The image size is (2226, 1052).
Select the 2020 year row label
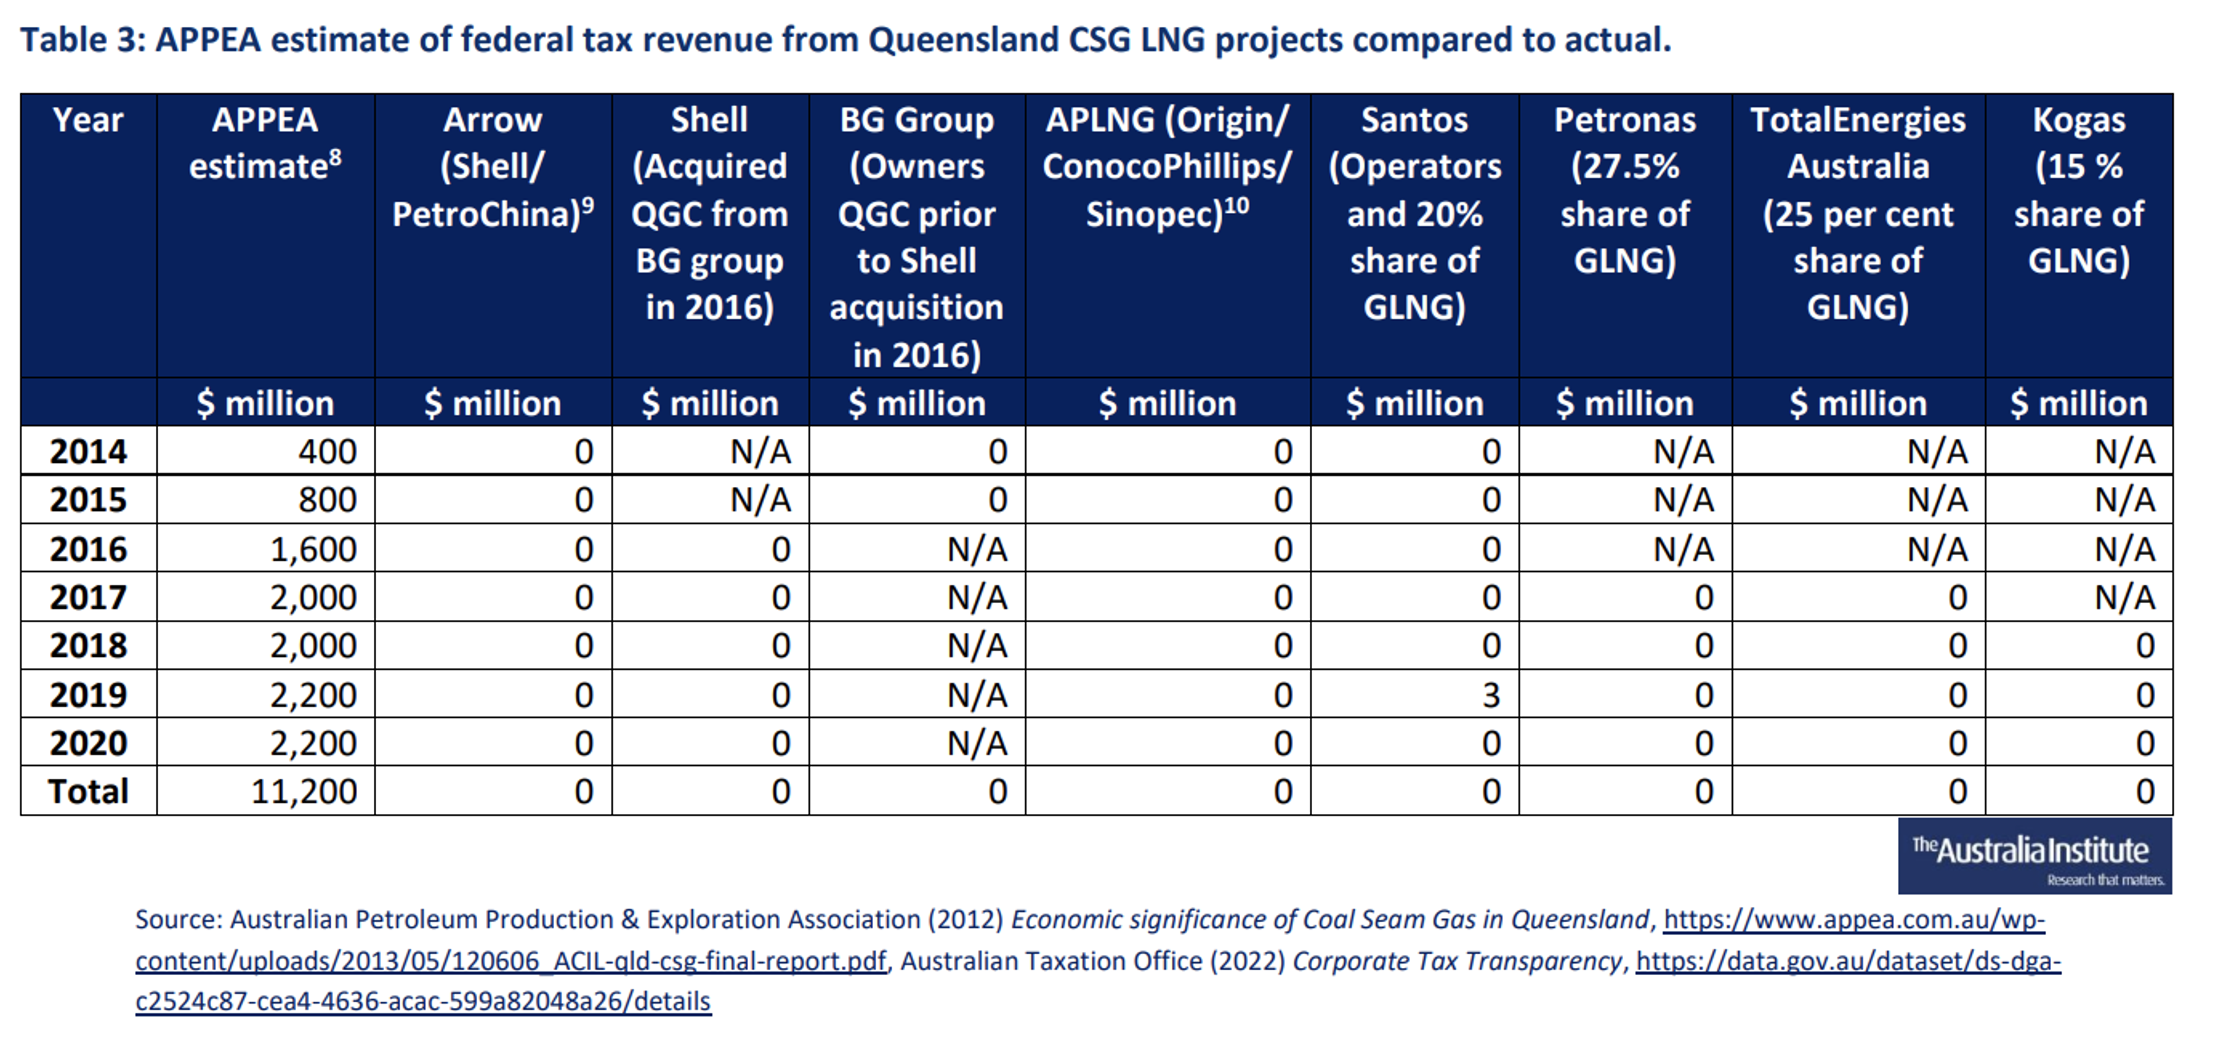click(x=88, y=743)
